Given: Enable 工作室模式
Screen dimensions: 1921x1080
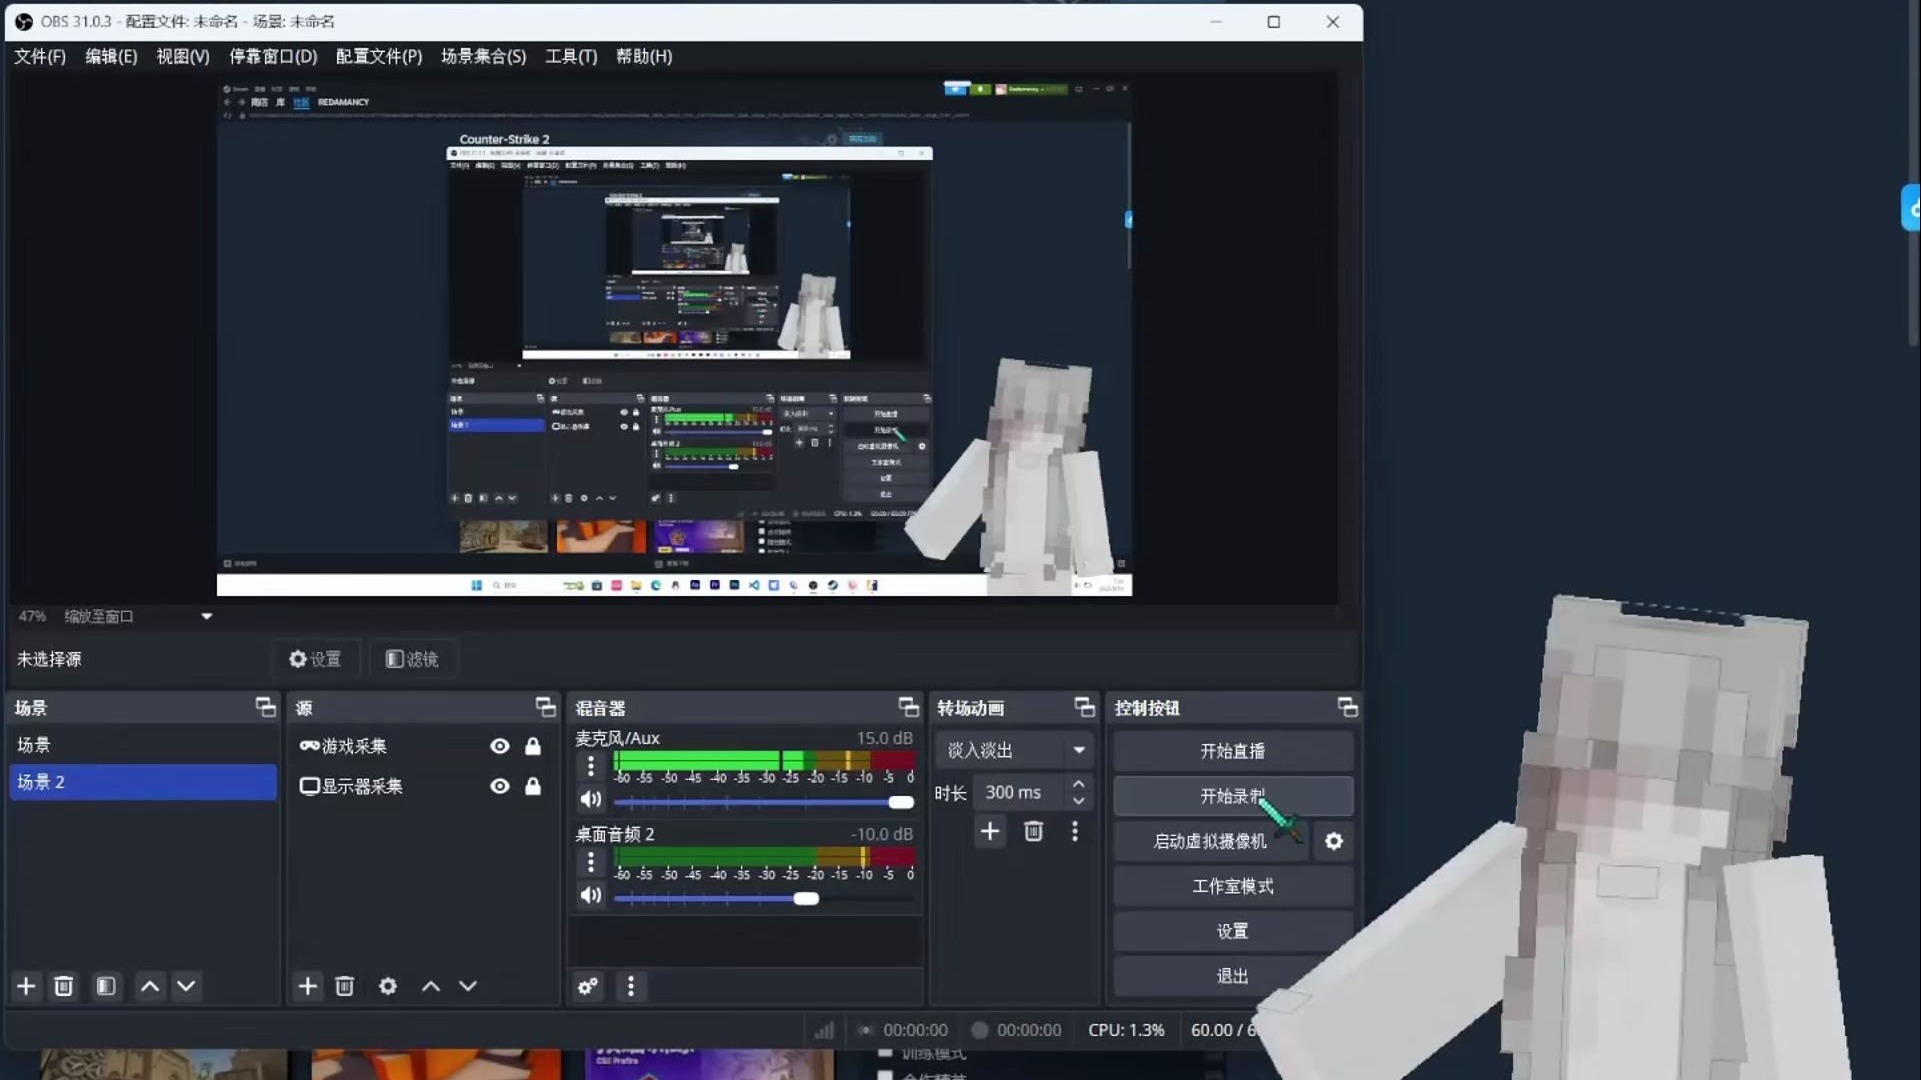Looking at the screenshot, I should click(x=1232, y=886).
